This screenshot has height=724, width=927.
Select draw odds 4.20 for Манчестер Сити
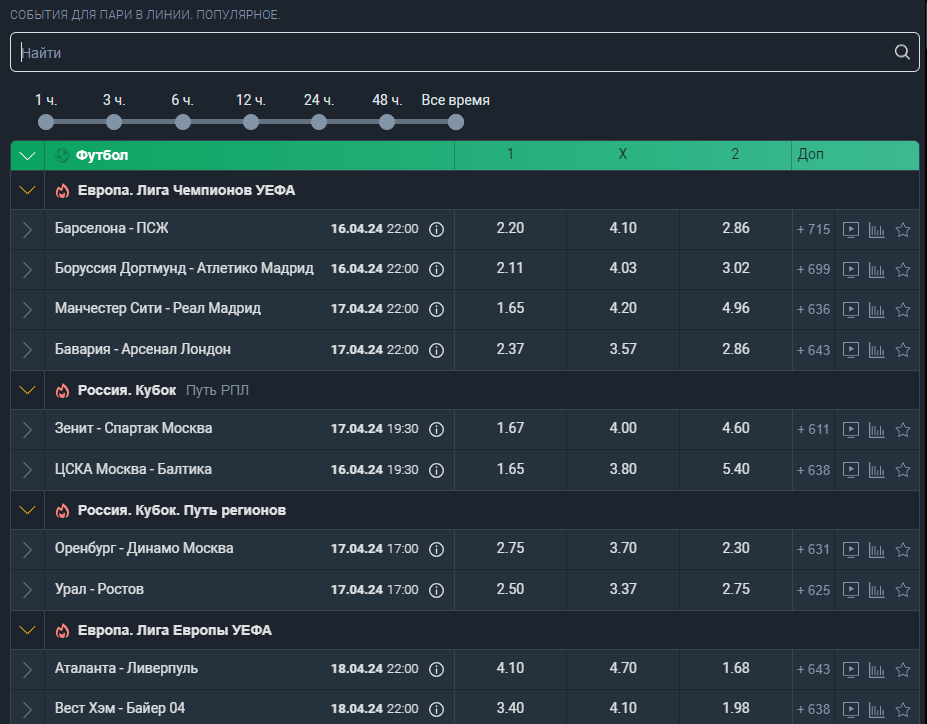coord(623,309)
